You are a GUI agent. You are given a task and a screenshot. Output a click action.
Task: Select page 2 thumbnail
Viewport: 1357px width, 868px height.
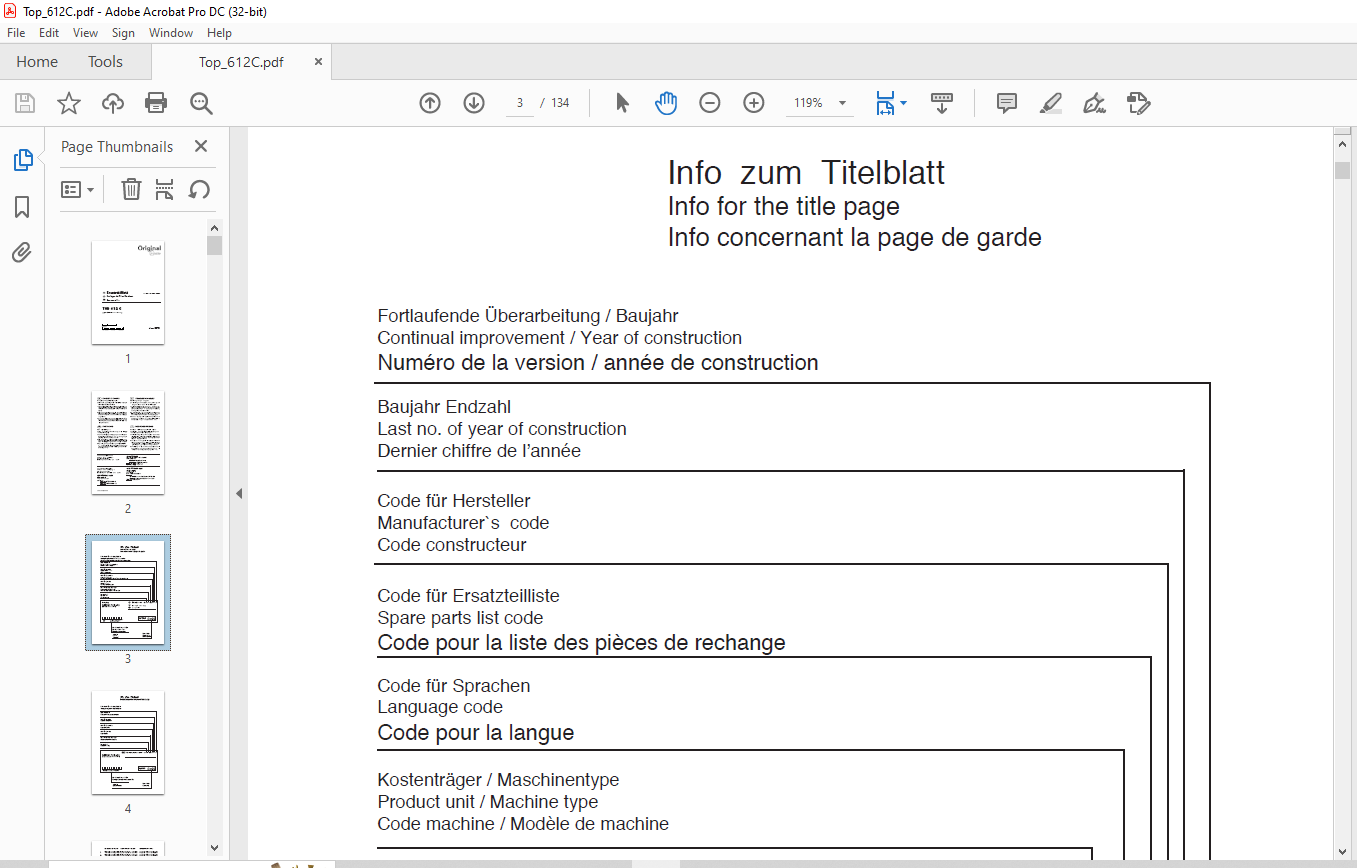[128, 442]
